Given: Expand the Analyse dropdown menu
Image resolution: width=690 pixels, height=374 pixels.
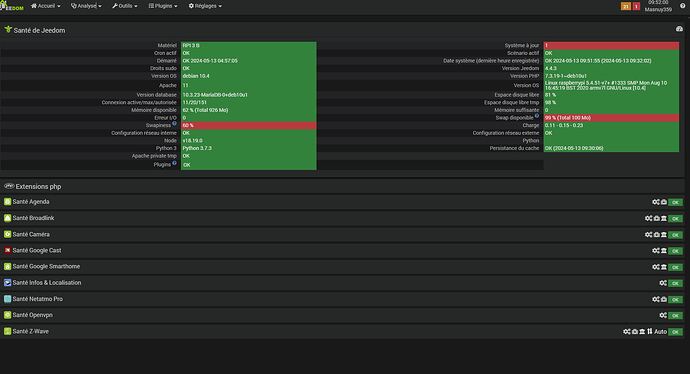Looking at the screenshot, I should [x=86, y=6].
